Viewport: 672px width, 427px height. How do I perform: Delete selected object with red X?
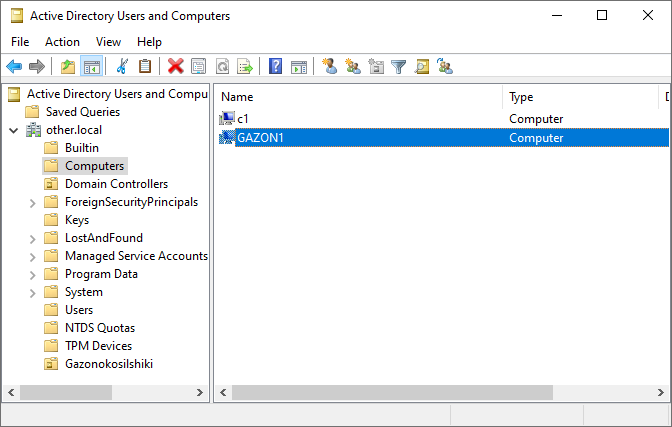tap(176, 66)
